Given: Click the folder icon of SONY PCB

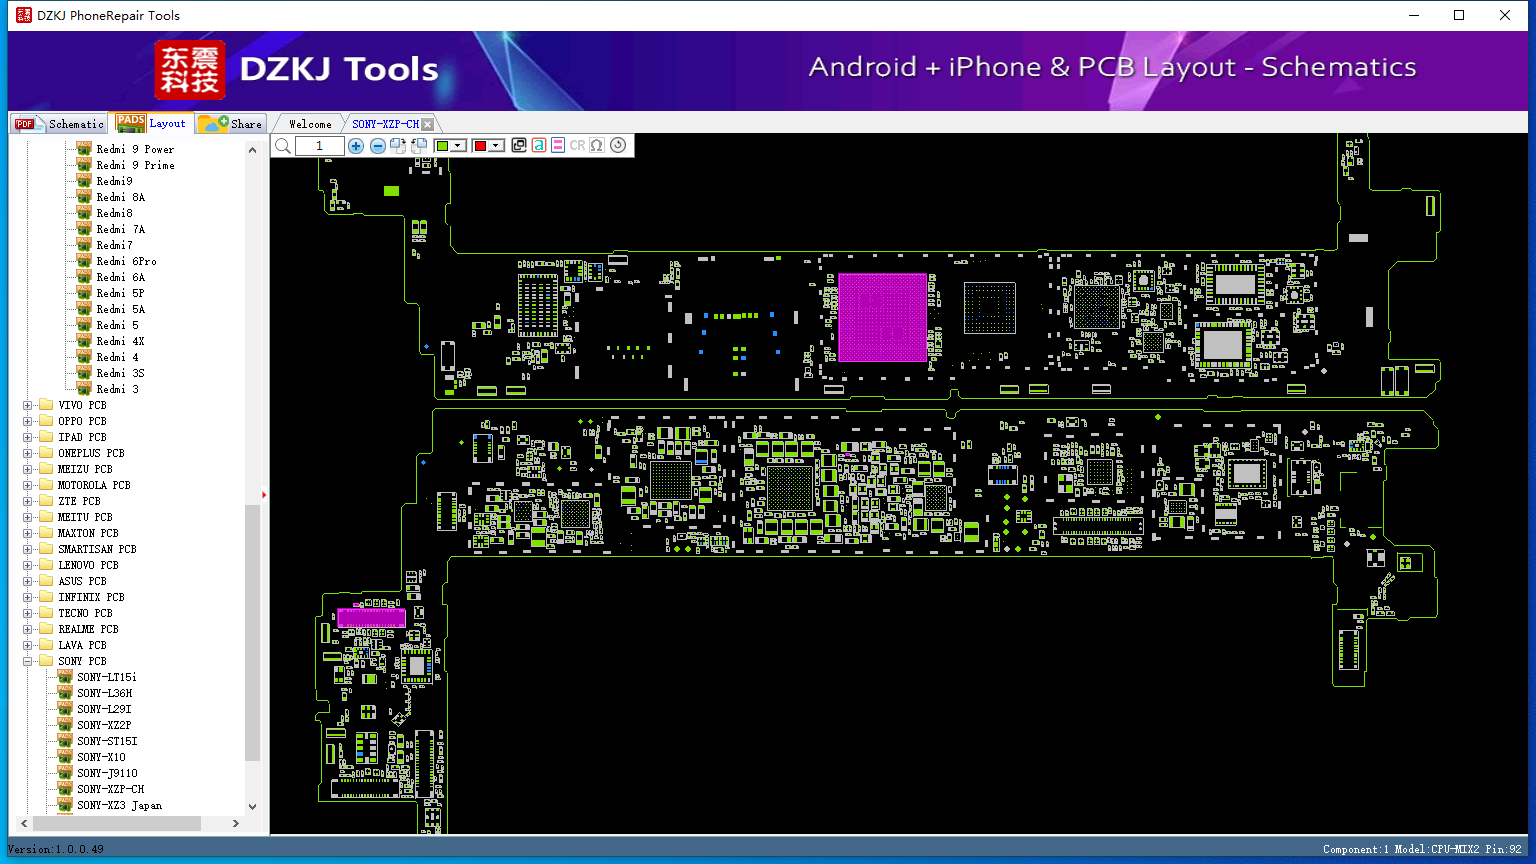Looking at the screenshot, I should (x=46, y=661).
